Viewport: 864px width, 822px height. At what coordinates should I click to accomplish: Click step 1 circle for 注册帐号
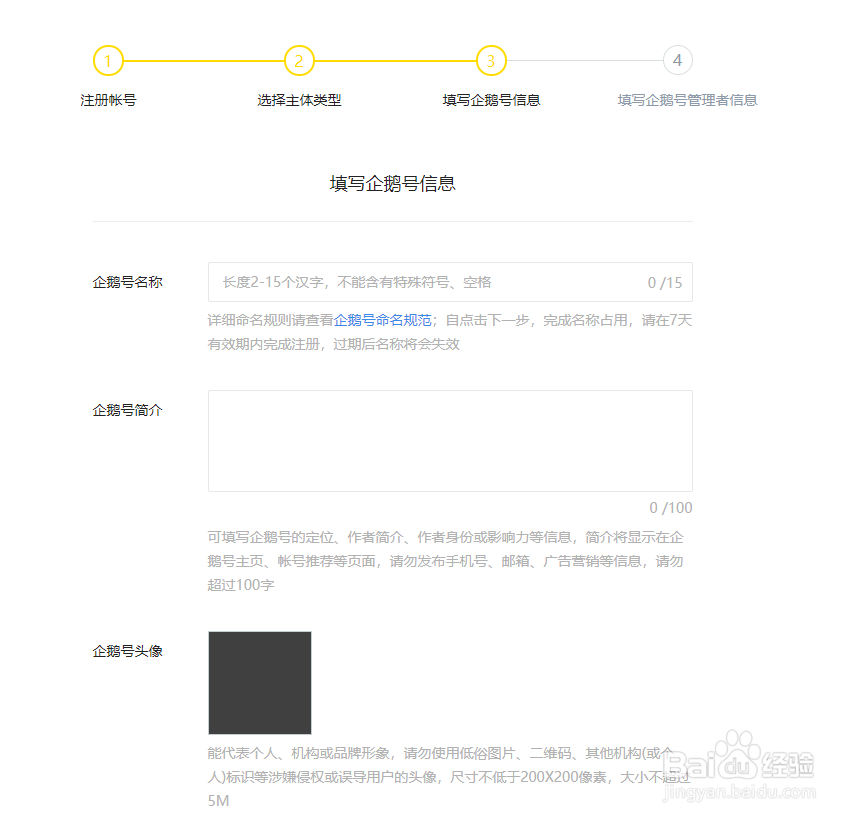pos(107,61)
